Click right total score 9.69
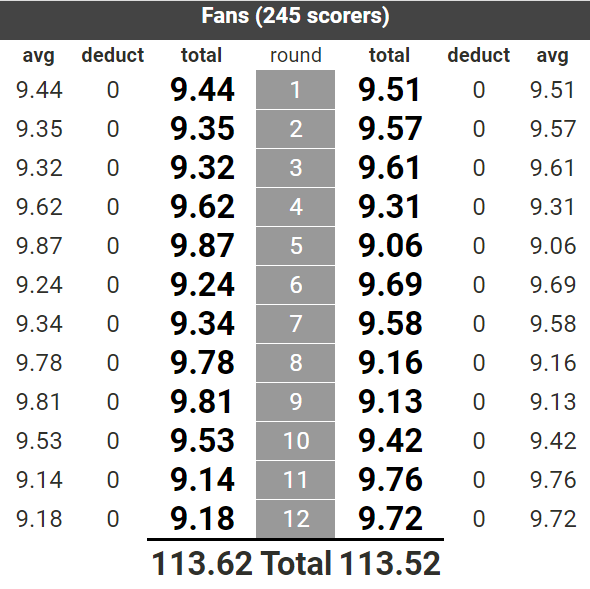 tap(390, 285)
